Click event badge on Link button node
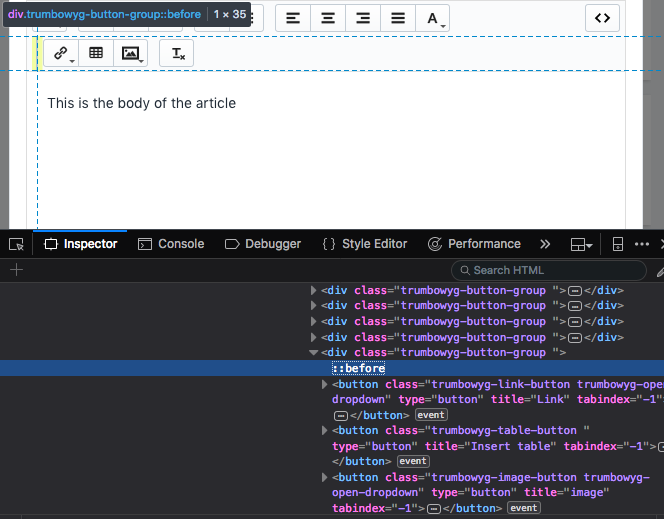The width and height of the screenshot is (664, 519). [x=431, y=415]
